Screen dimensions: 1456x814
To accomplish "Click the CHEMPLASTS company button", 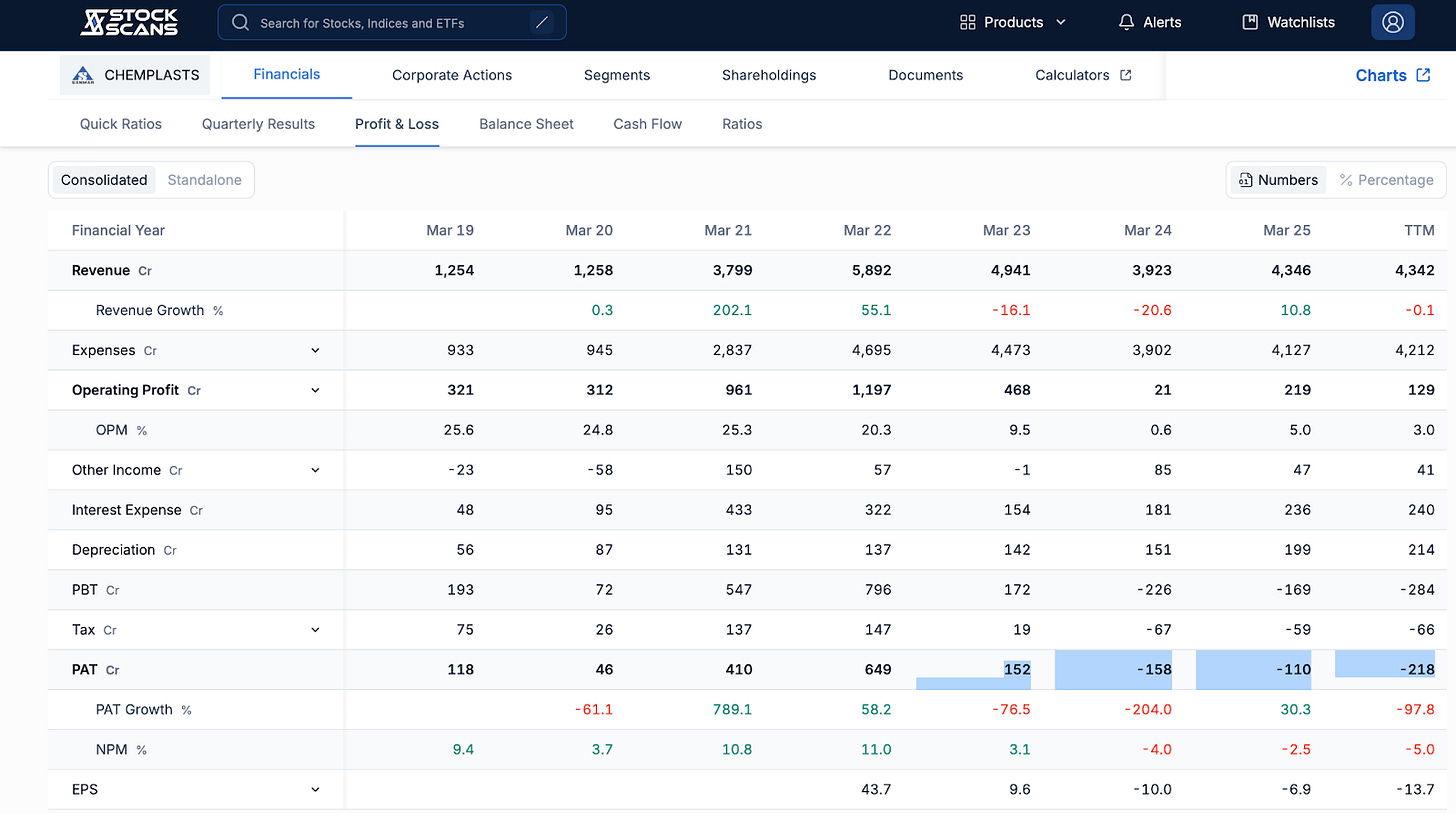I will 135,75.
